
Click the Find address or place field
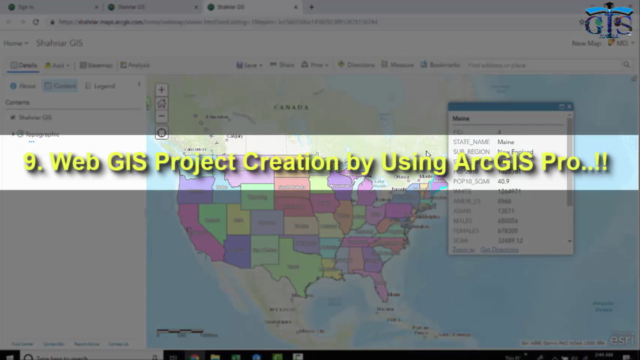click(544, 65)
